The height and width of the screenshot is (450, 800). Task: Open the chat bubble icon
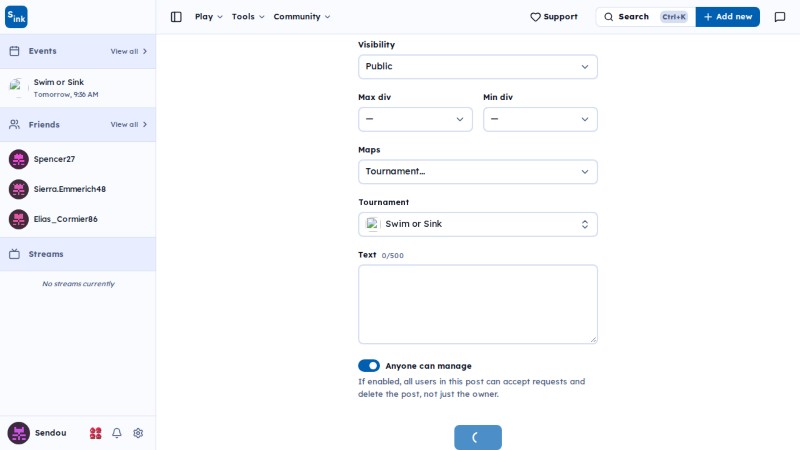(x=780, y=17)
